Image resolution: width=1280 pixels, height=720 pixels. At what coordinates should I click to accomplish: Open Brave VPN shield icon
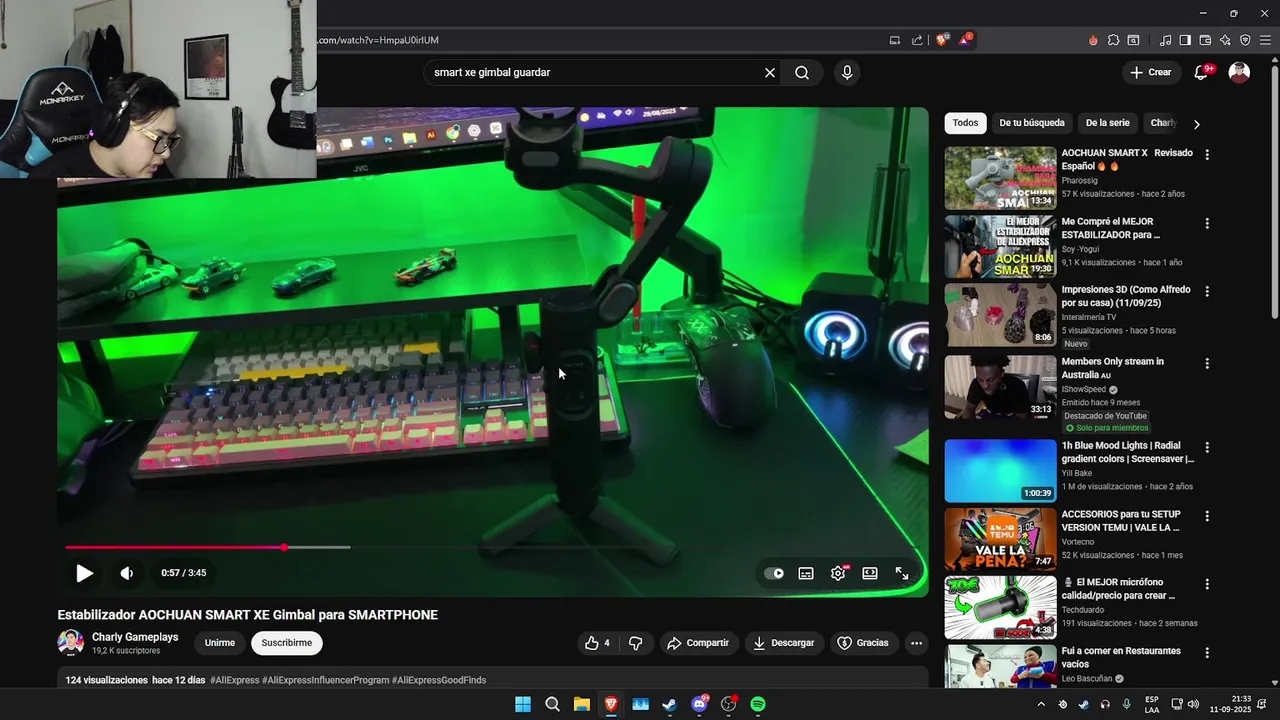click(1245, 40)
